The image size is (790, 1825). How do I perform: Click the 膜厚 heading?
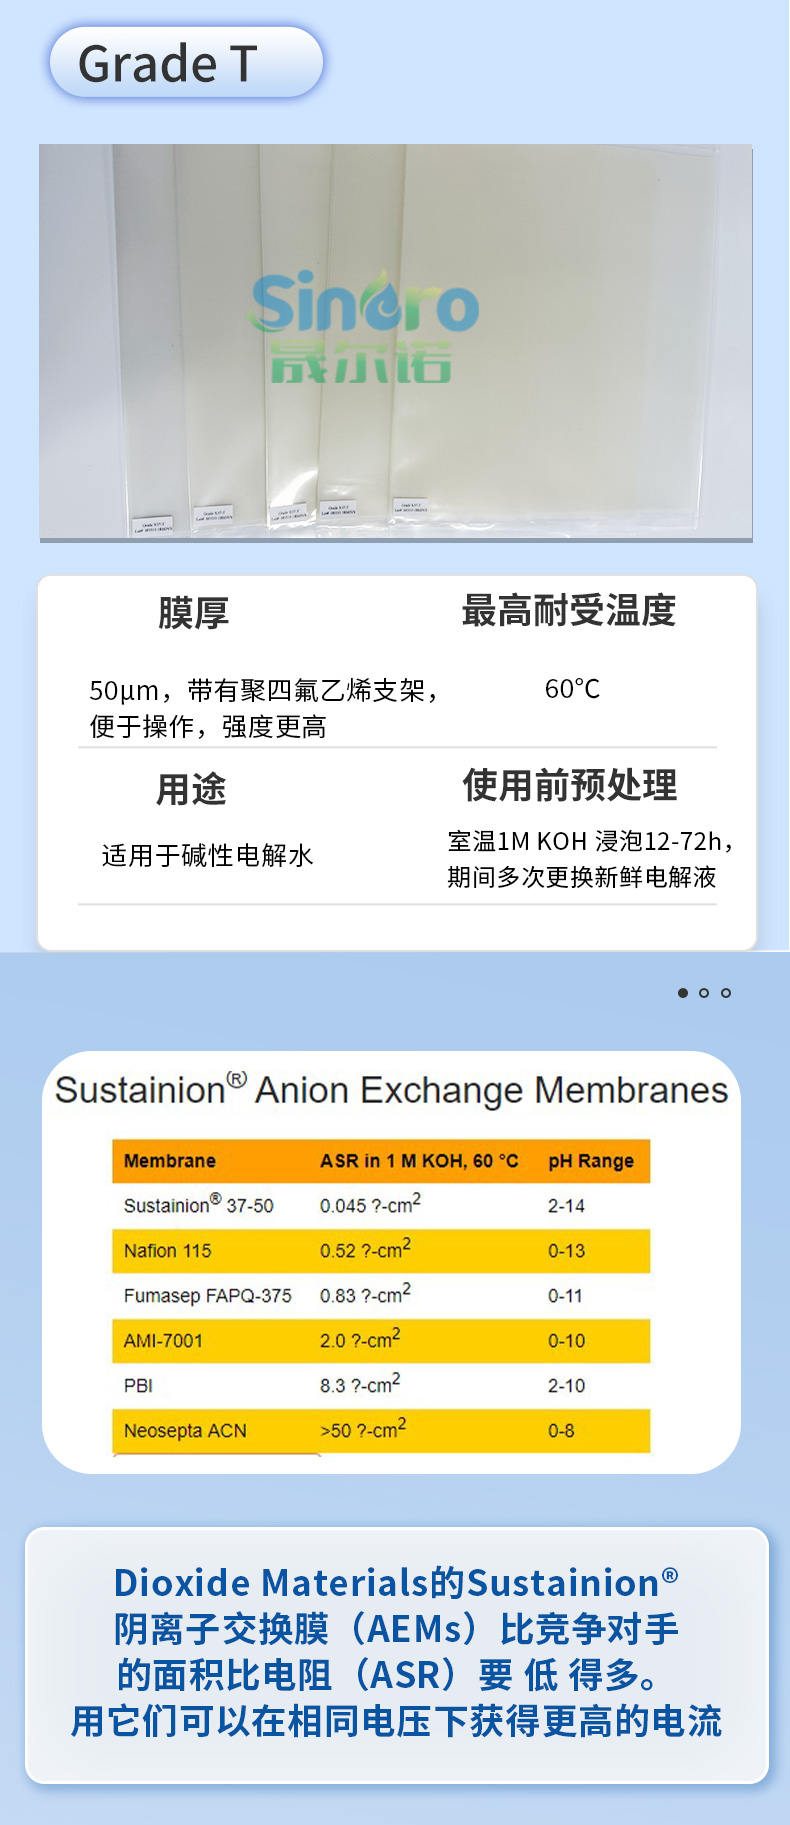tap(193, 613)
